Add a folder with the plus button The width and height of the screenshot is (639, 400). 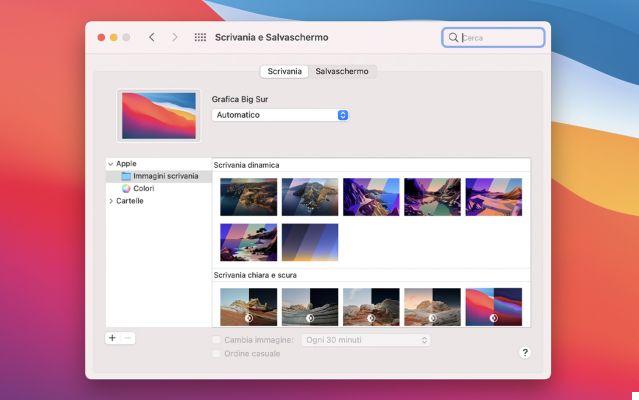tap(112, 338)
